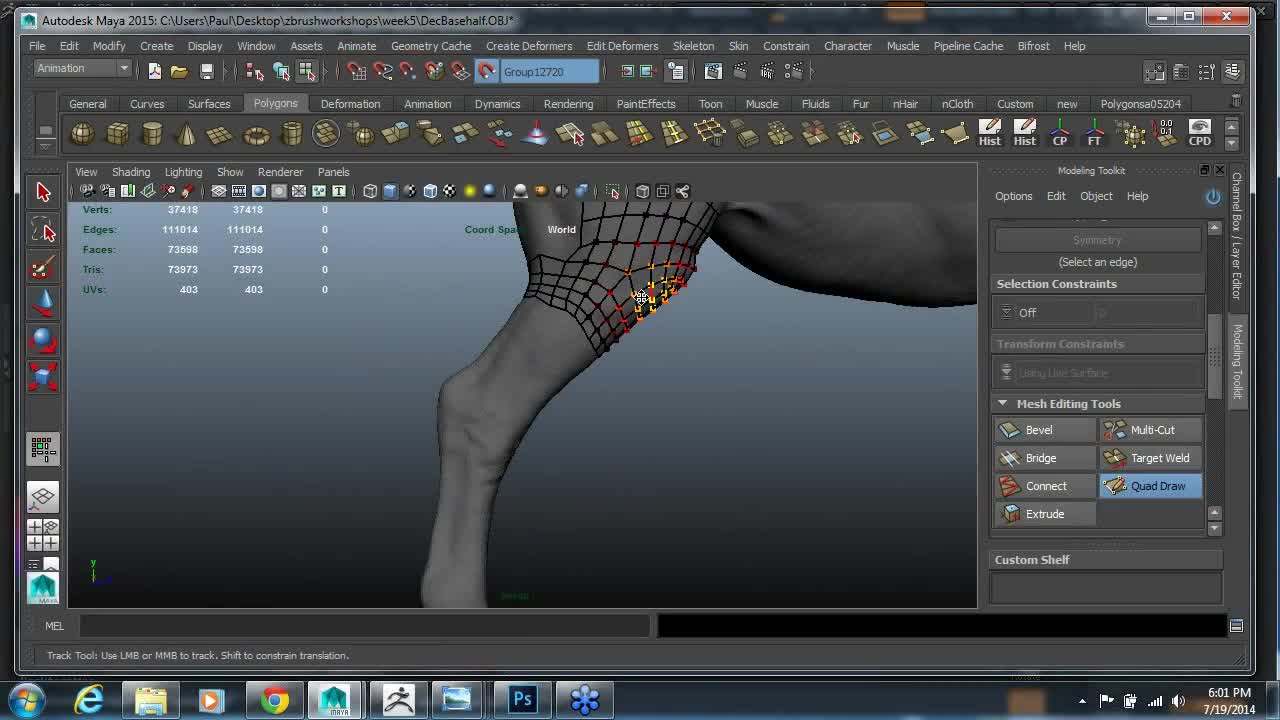Switch to the Deformation shelf tab
The image size is (1280, 720).
(350, 104)
